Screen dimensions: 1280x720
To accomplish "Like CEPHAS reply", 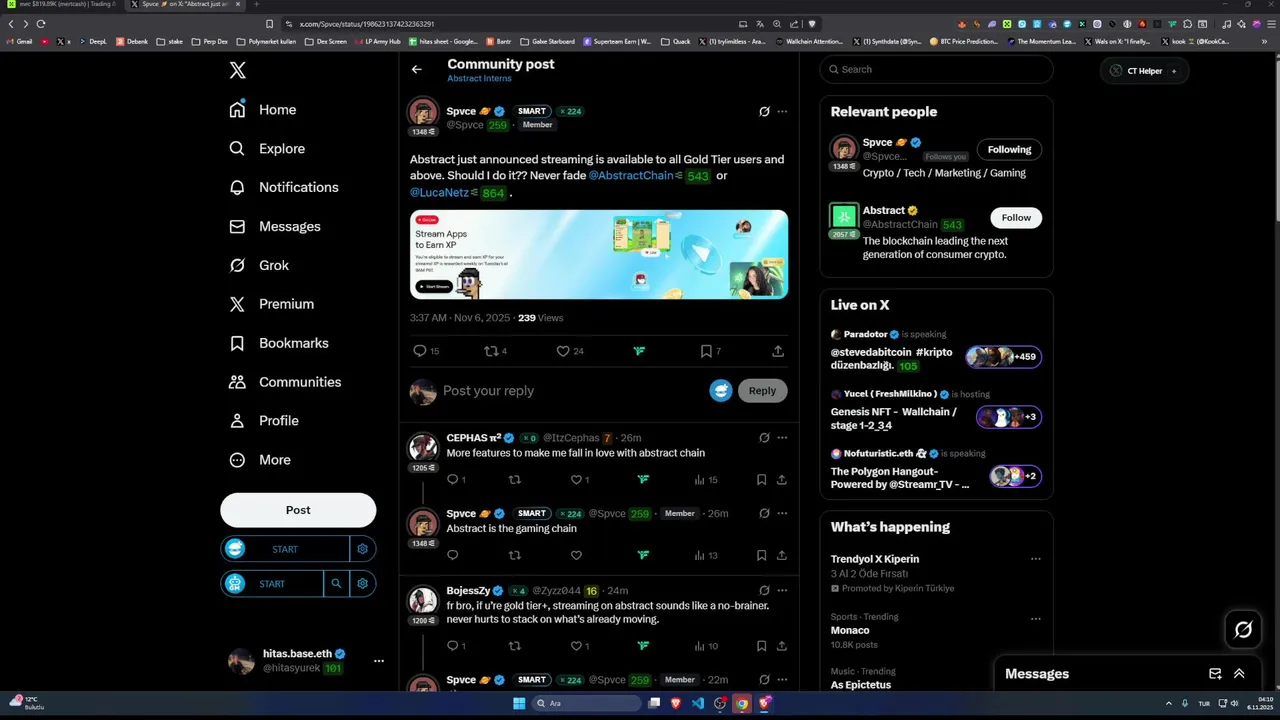I will click(x=580, y=480).
